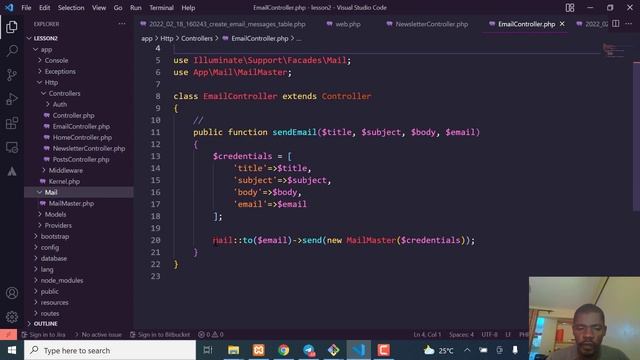This screenshot has height=360, width=640.
Task: Open the Extensions view
Action: 12,123
